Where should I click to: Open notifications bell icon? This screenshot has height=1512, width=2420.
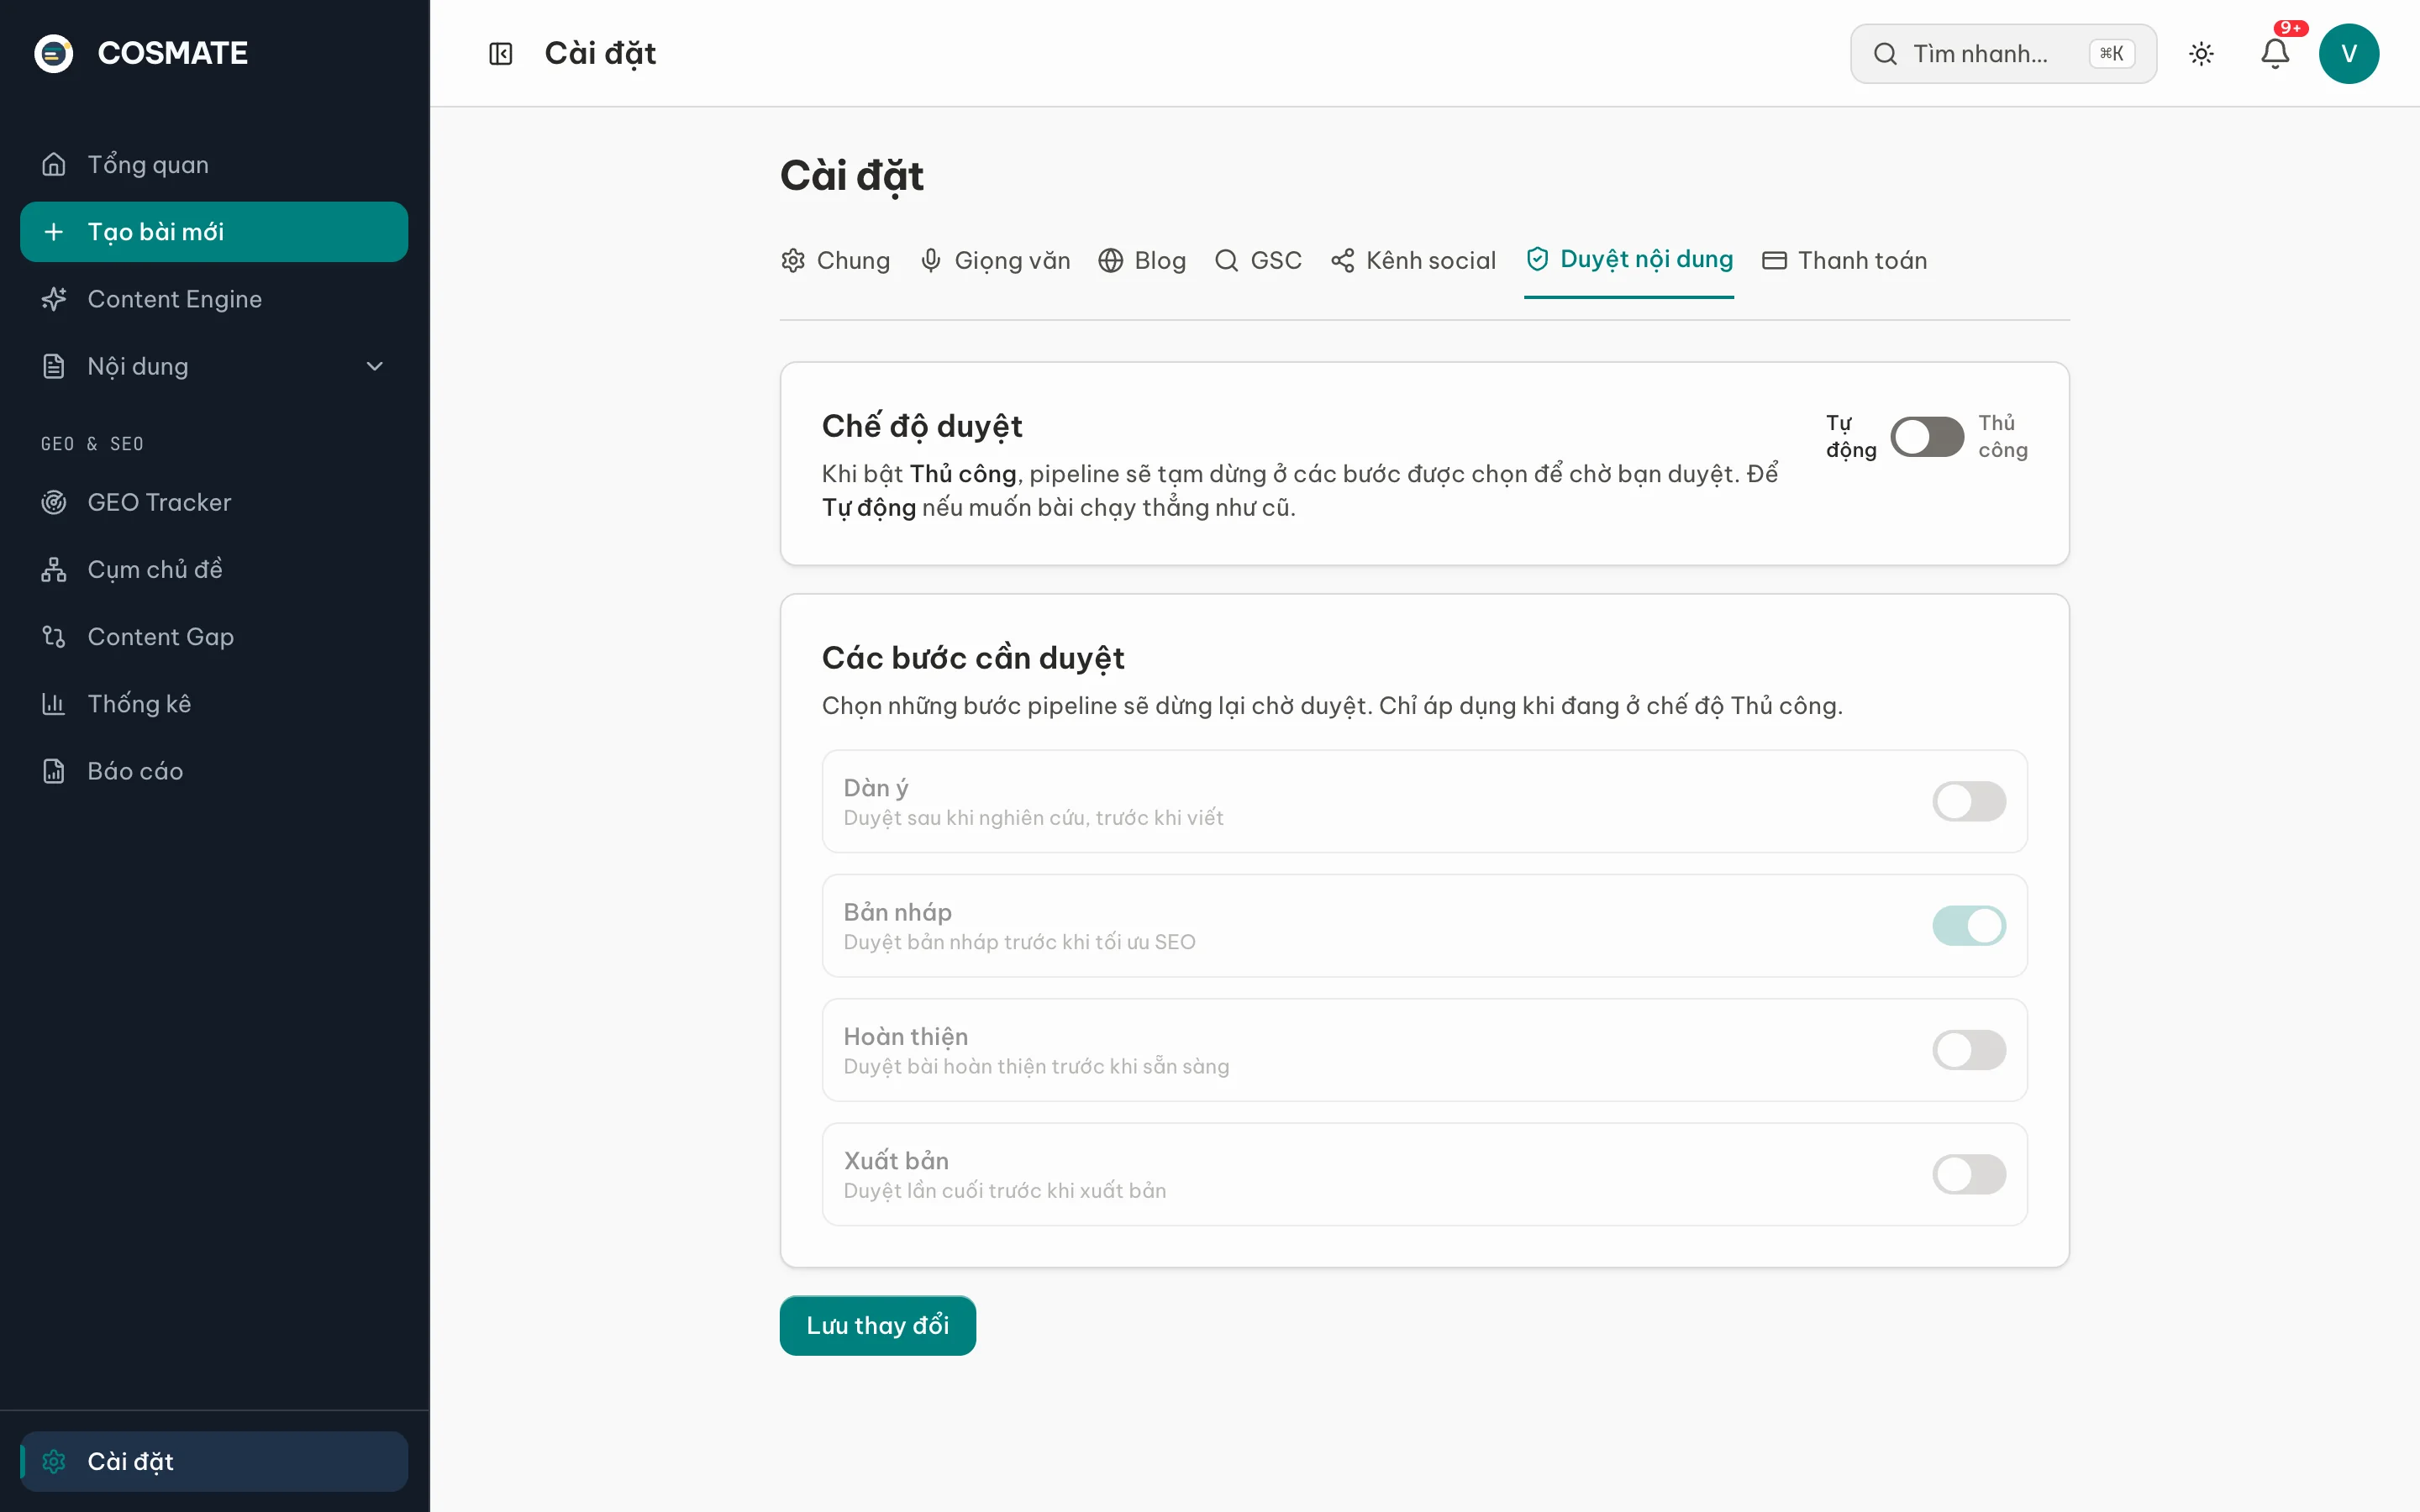click(2275, 53)
